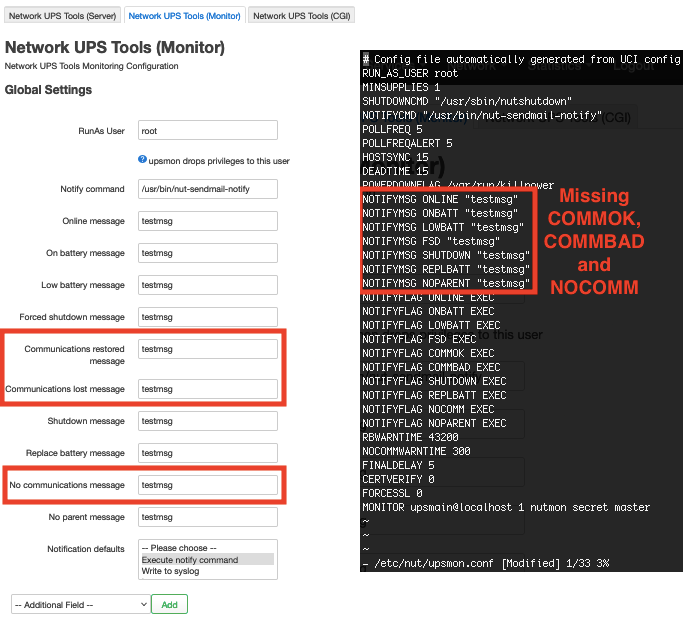Image resolution: width=683 pixels, height=621 pixels.
Task: Click the green Add button
Action: (169, 604)
